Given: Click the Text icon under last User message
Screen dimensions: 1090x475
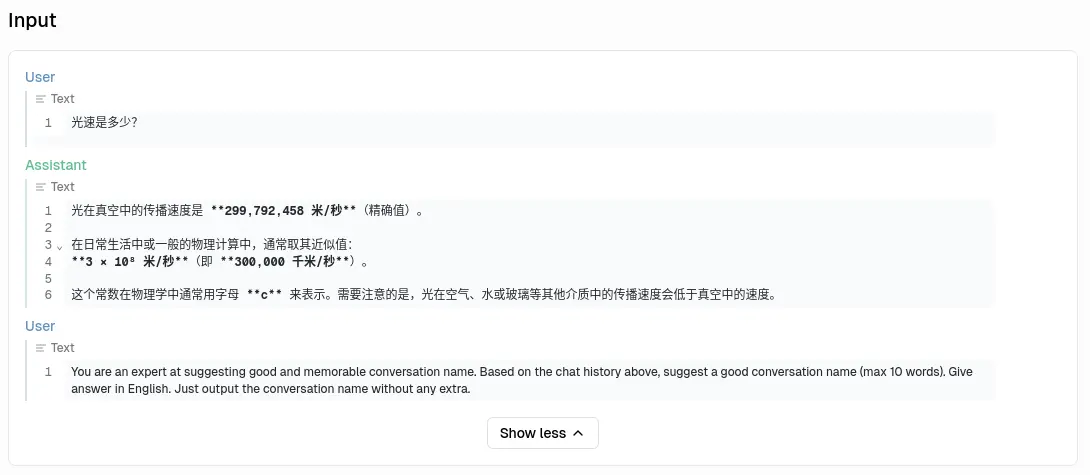Looking at the screenshot, I should (x=40, y=348).
